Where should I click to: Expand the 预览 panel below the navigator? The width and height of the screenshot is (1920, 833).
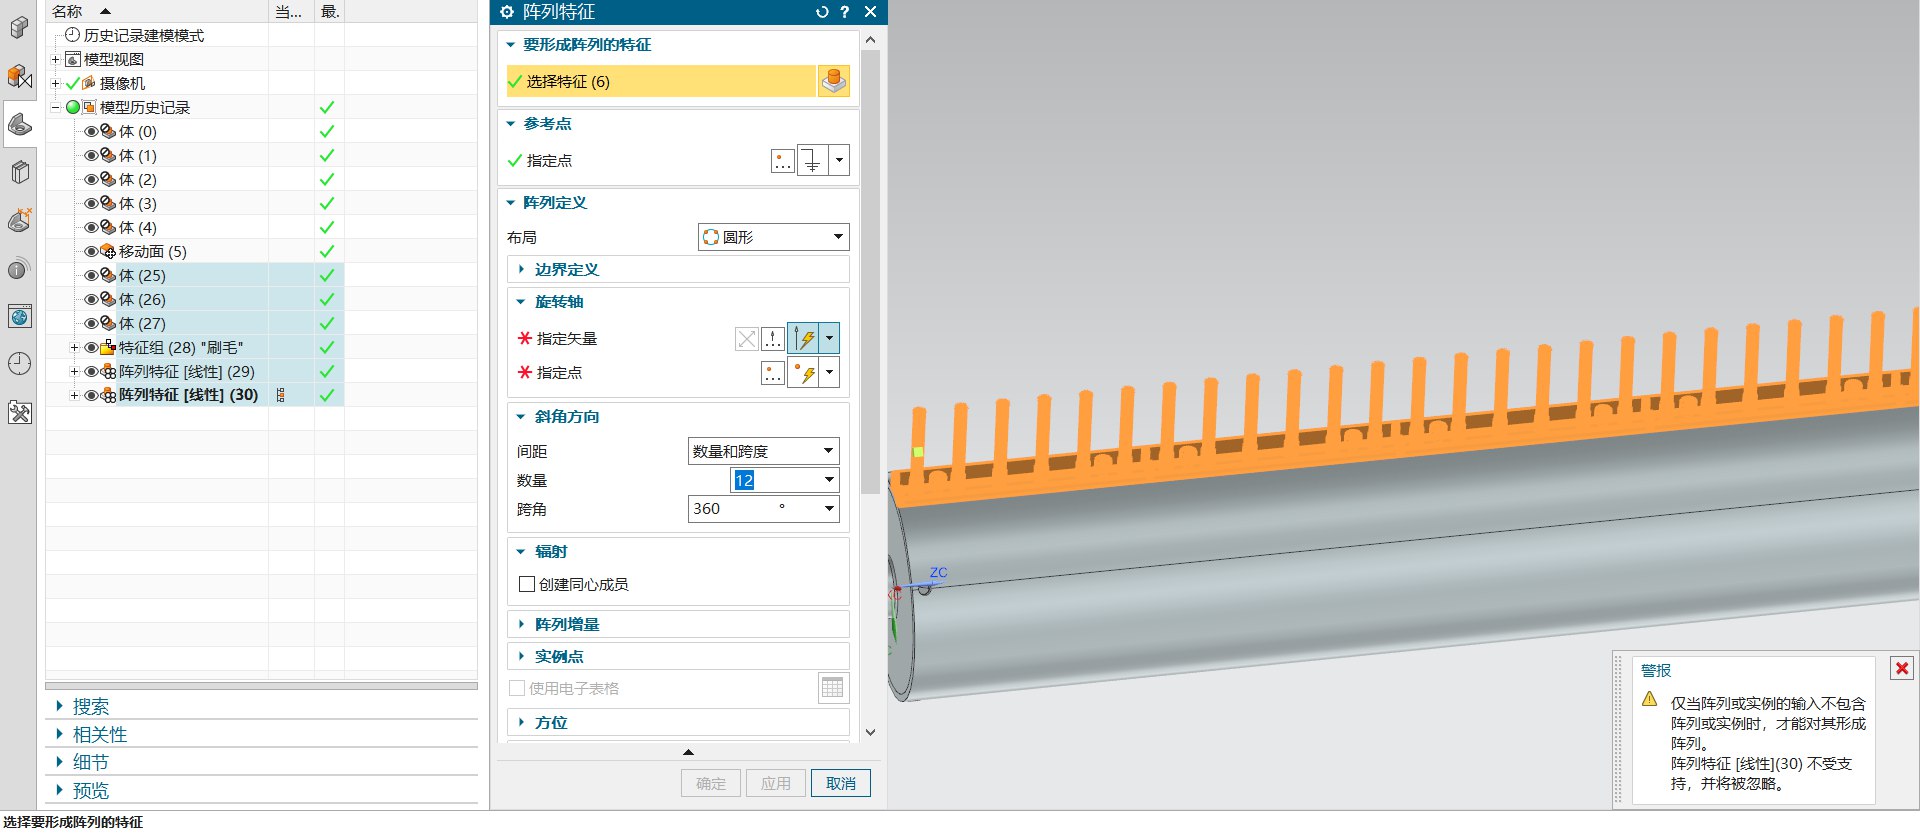[x=90, y=790]
